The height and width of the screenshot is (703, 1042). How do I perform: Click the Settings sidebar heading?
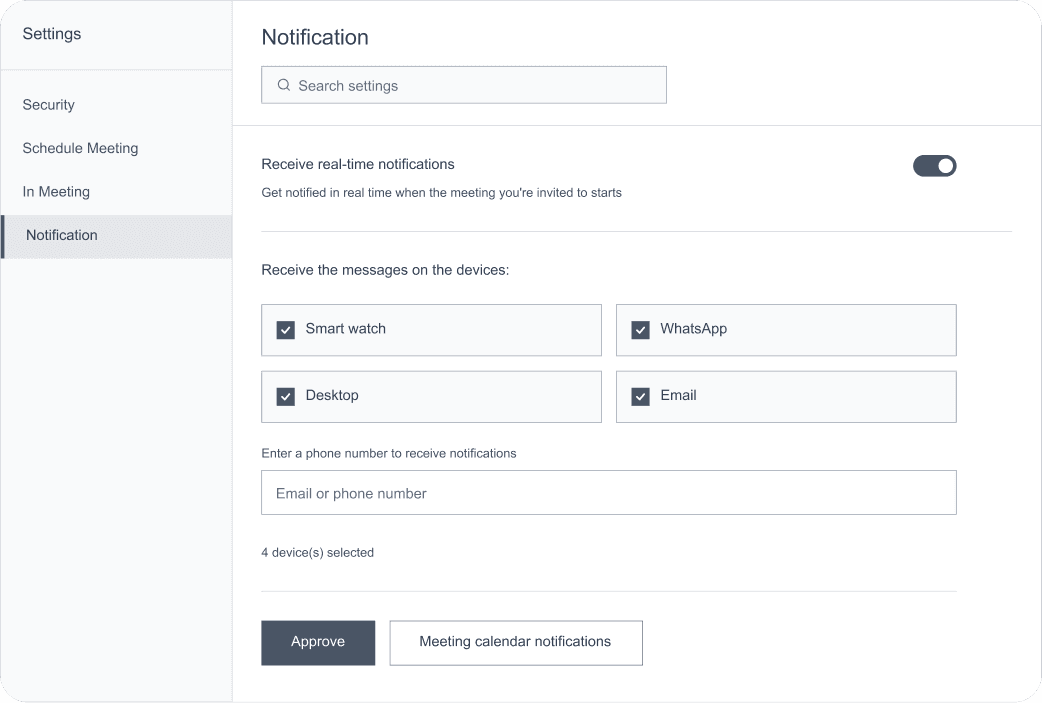click(x=52, y=34)
